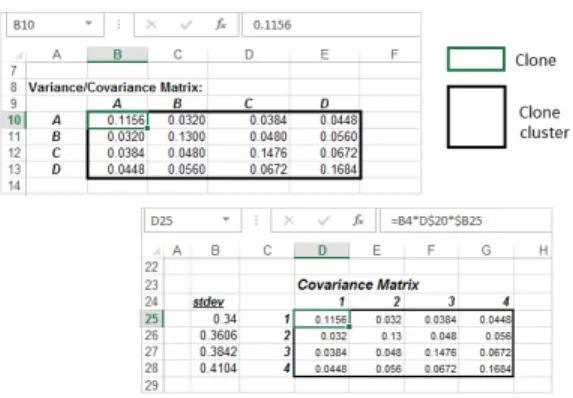Select the row 10 header
Viewport: 573px width, 398px height.
click(x=14, y=120)
